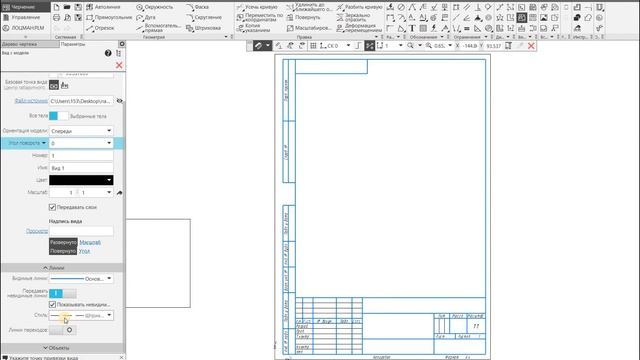Choose Повернуть rotate command

(x=303, y=18)
